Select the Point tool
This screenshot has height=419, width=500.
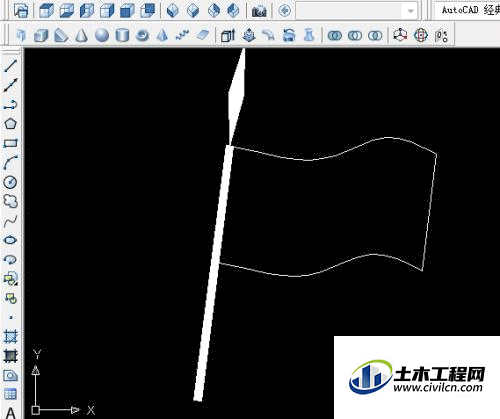[11, 317]
